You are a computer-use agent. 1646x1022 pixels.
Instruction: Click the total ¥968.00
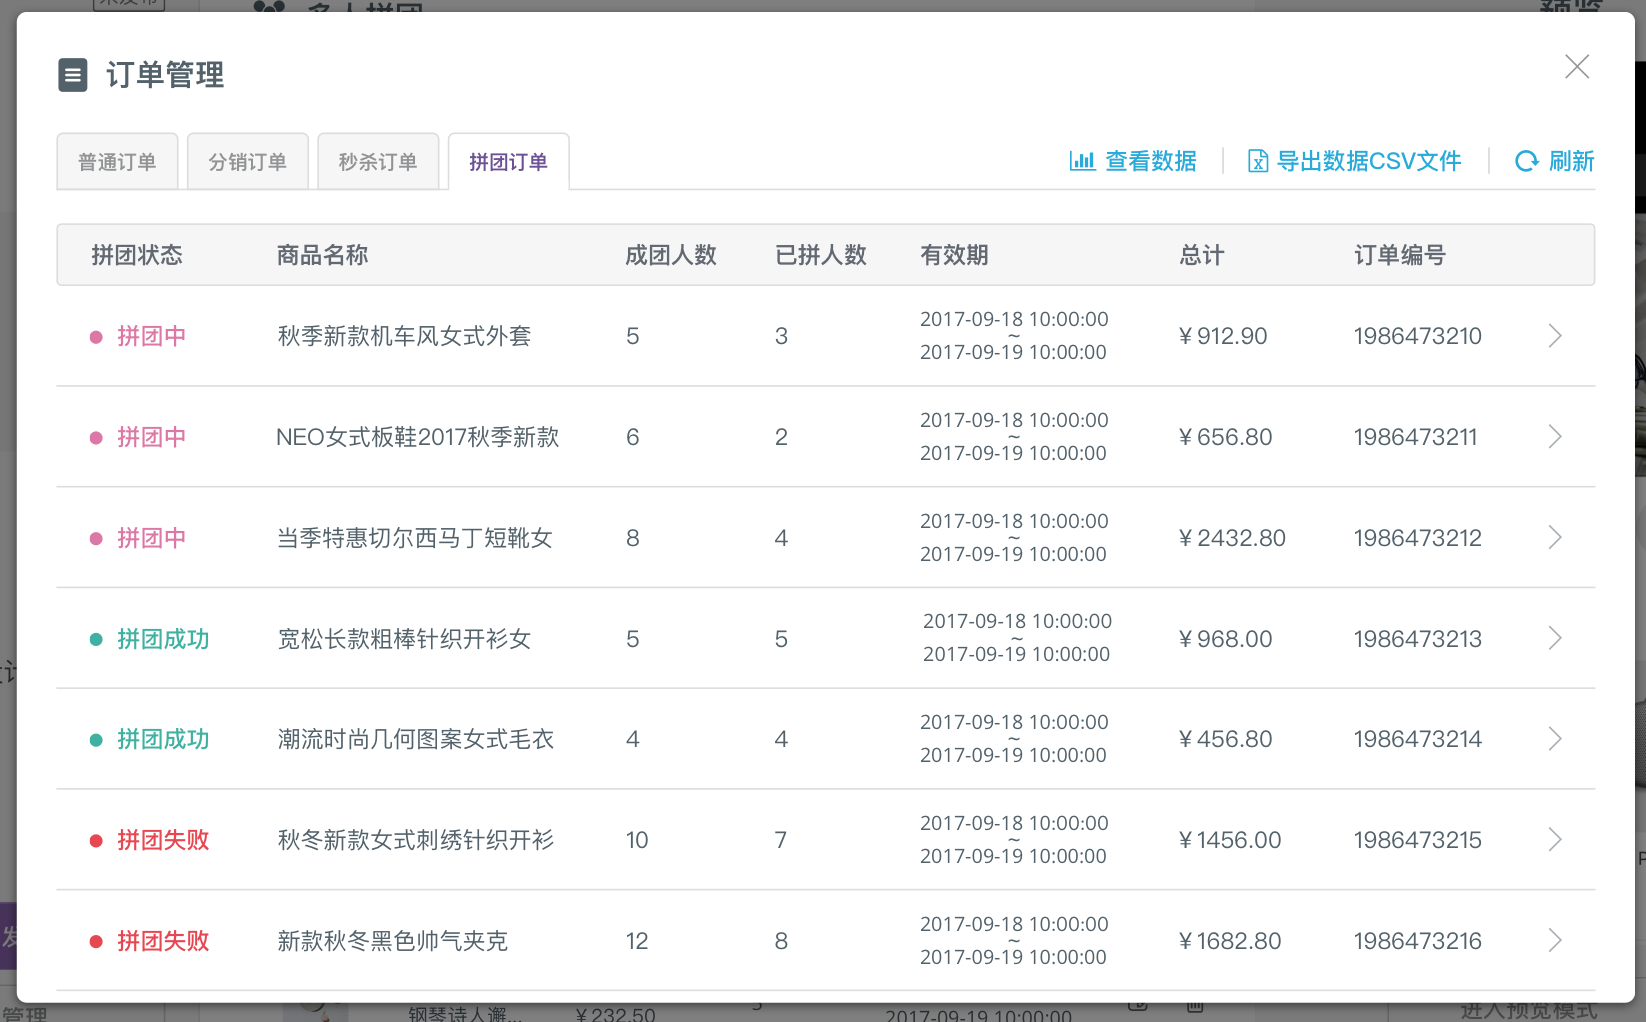1226,639
